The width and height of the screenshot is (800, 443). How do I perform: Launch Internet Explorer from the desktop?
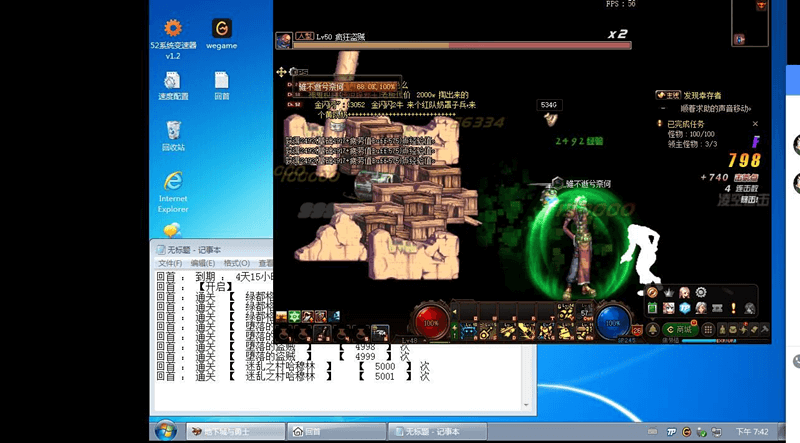click(173, 192)
